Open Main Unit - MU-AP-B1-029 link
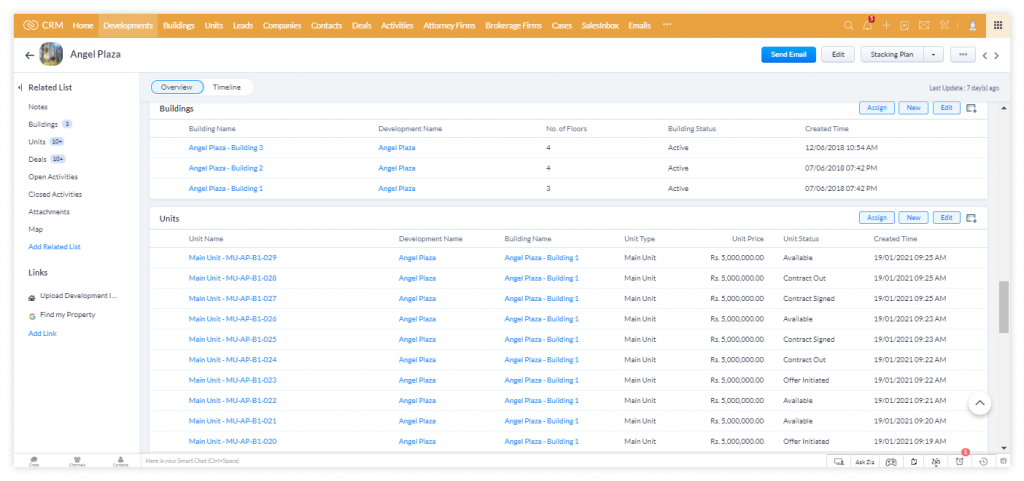 point(232,258)
